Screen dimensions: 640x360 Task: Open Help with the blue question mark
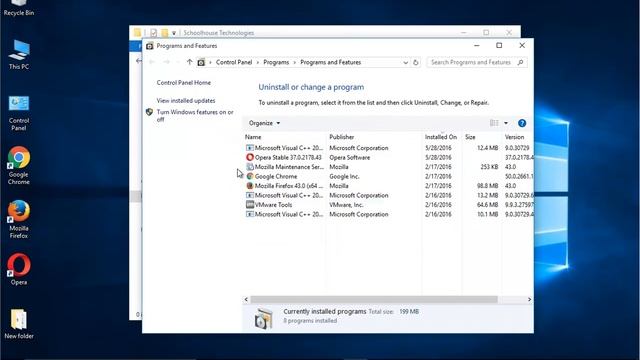[x=522, y=123]
